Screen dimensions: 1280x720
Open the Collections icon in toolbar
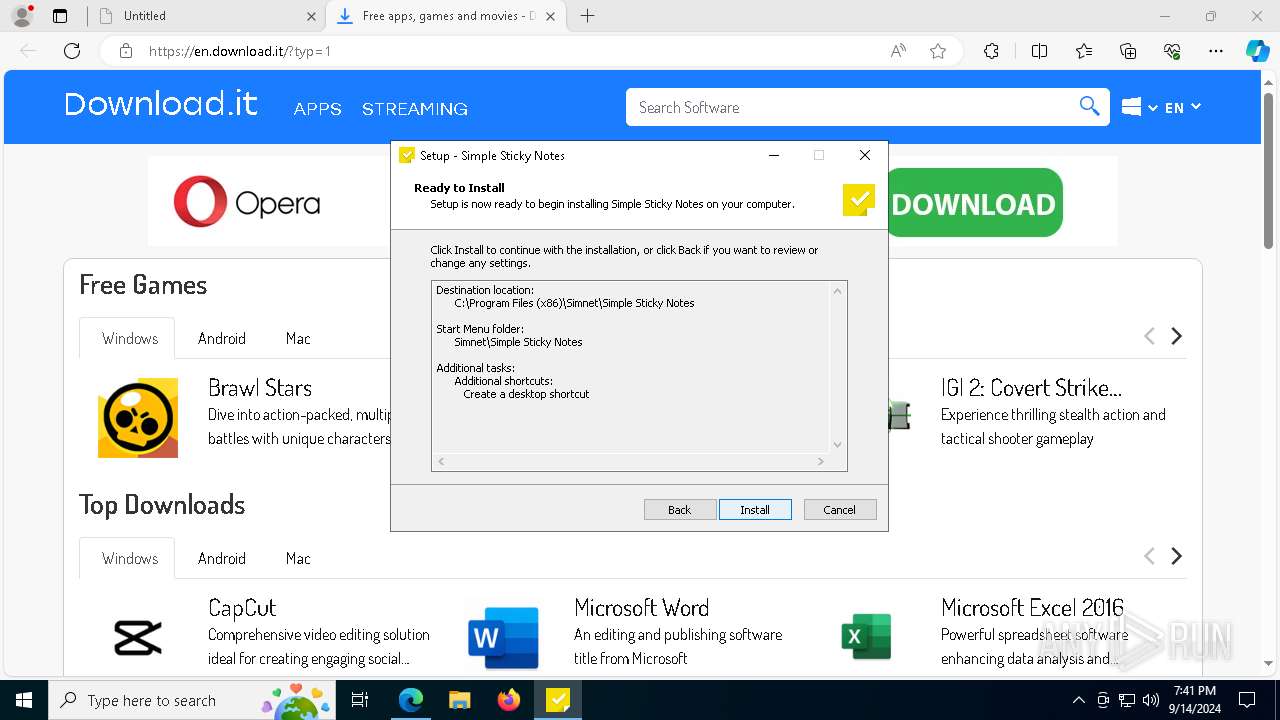pyautogui.click(x=1128, y=51)
